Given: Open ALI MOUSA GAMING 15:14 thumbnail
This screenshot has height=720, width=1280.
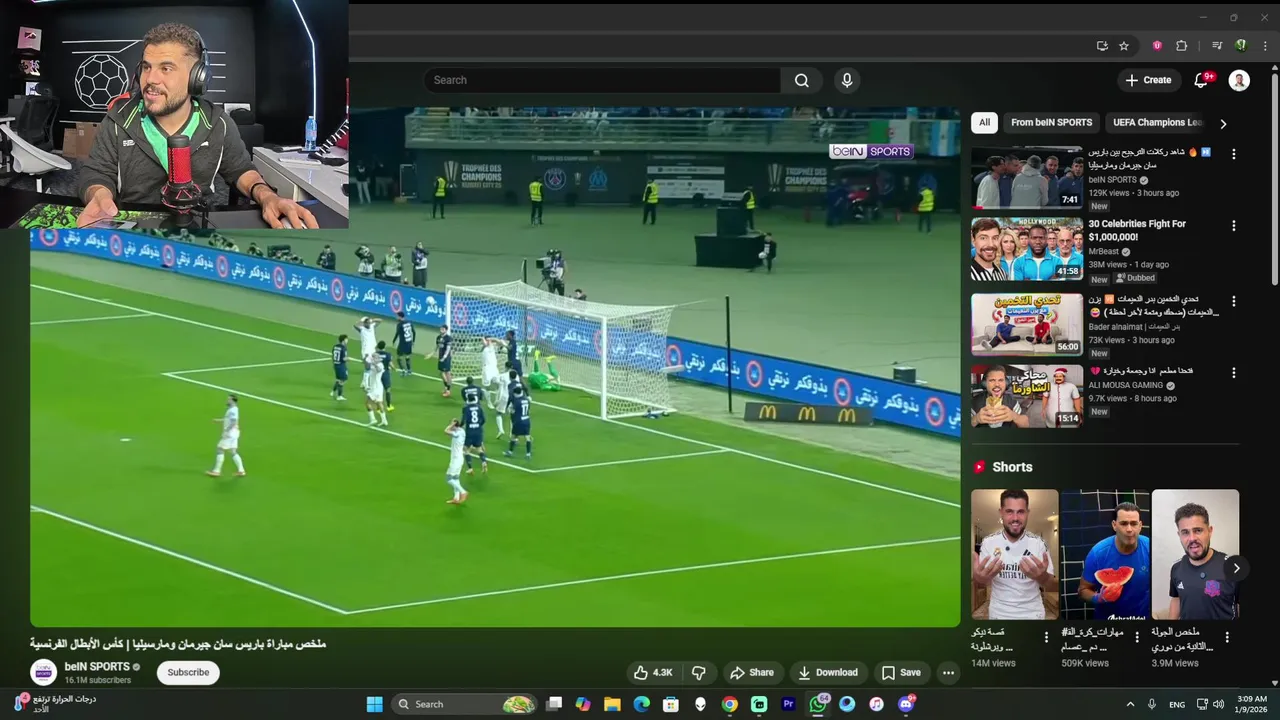Looking at the screenshot, I should pyautogui.click(x=1027, y=396).
